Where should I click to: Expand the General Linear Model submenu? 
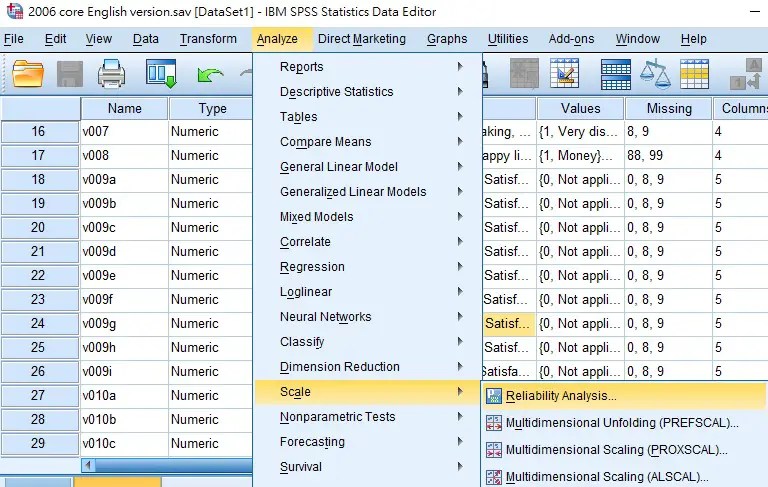pos(367,167)
